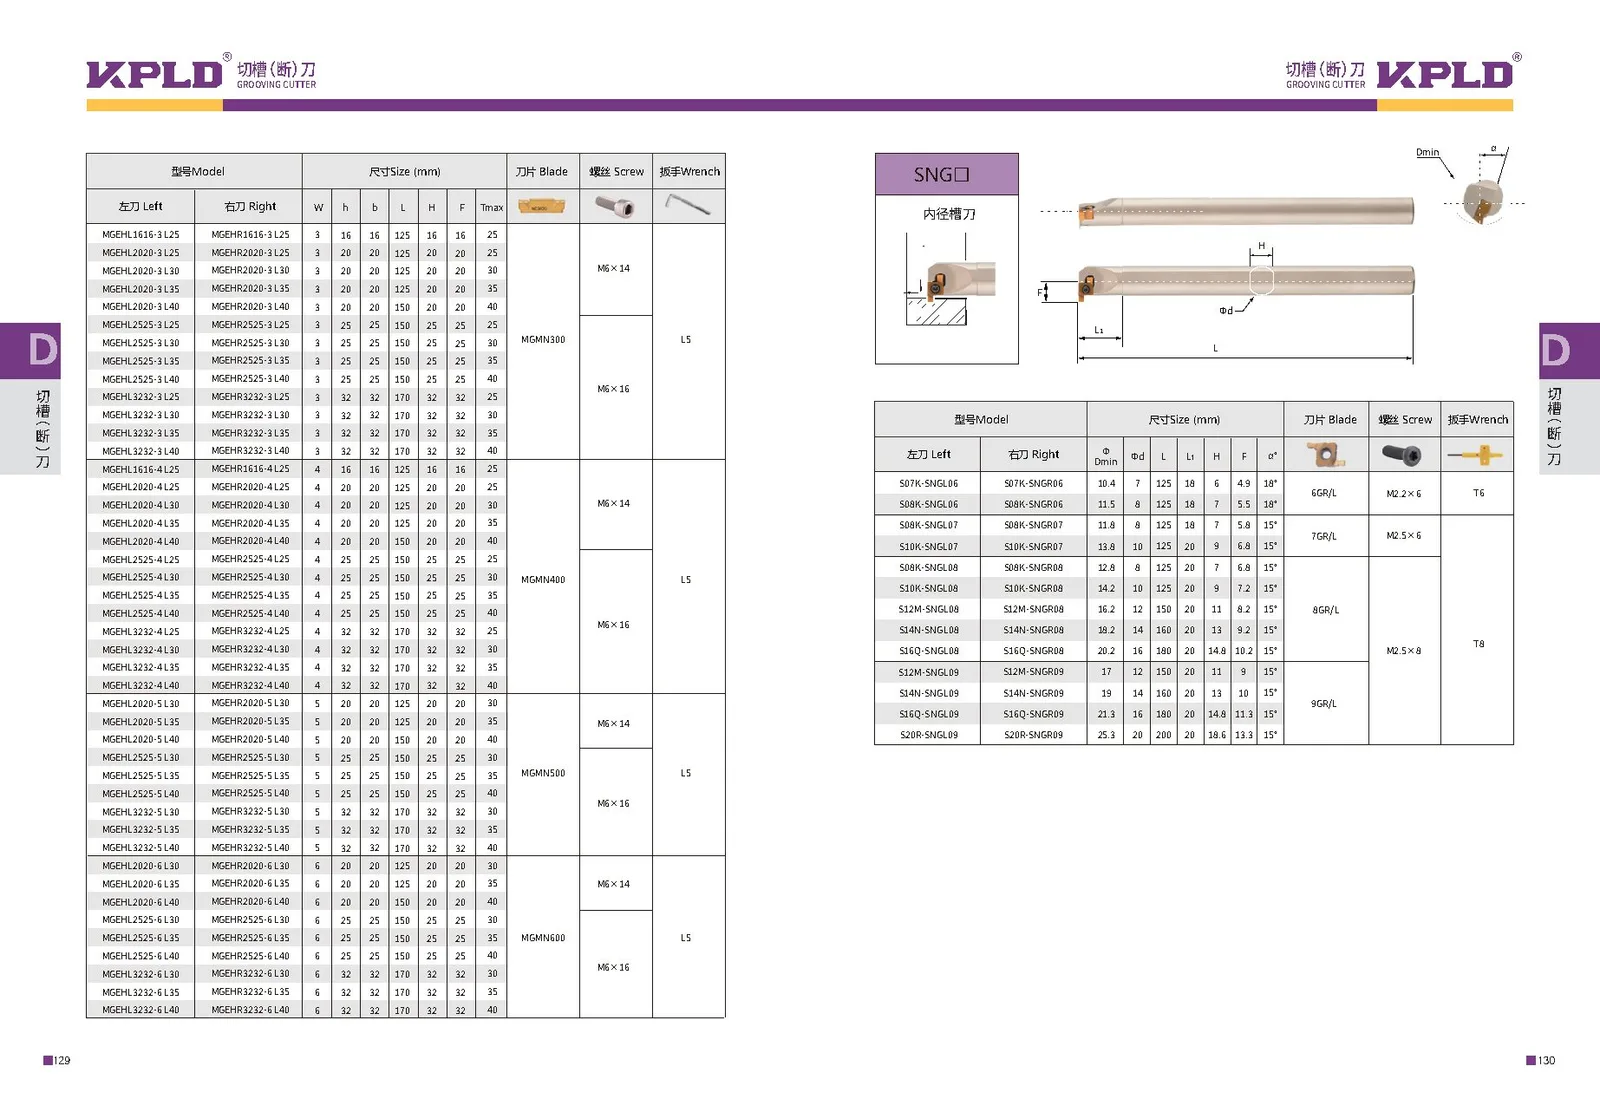Click the M2.5×8 screw cell
This screenshot has height=1094, width=1600.
coord(1403,651)
